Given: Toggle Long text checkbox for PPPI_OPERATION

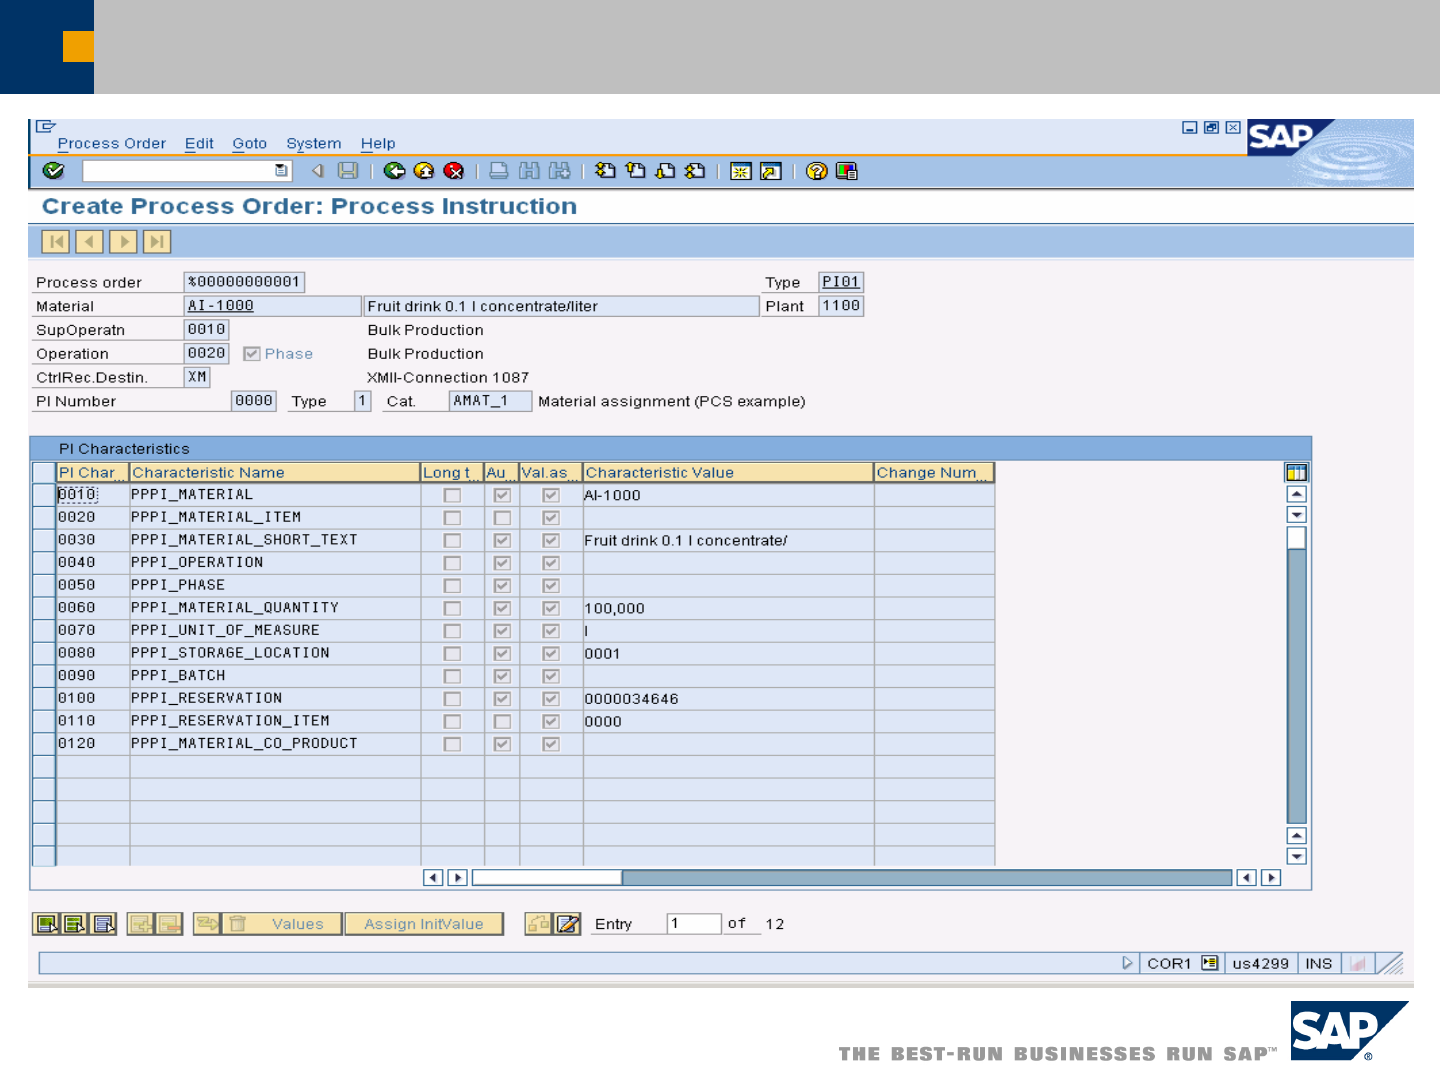Looking at the screenshot, I should [452, 563].
